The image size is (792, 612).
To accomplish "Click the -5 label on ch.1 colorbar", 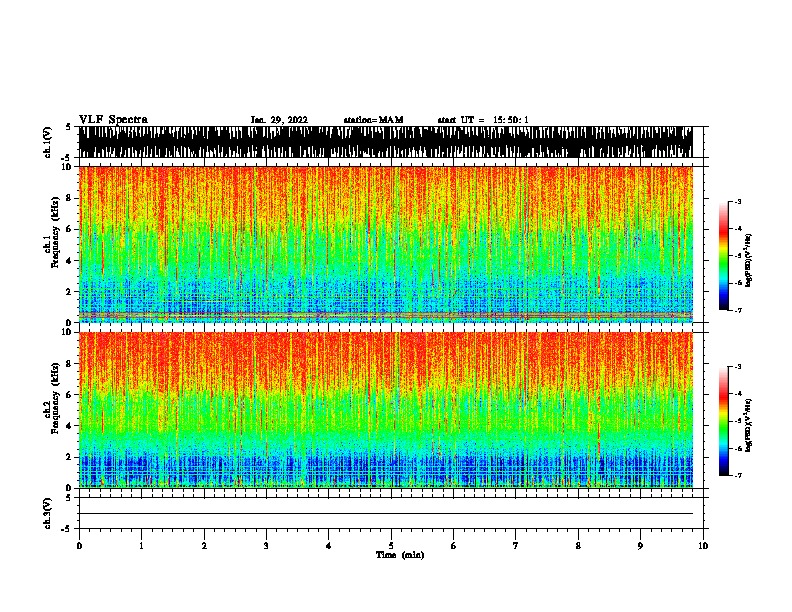I will point(738,256).
